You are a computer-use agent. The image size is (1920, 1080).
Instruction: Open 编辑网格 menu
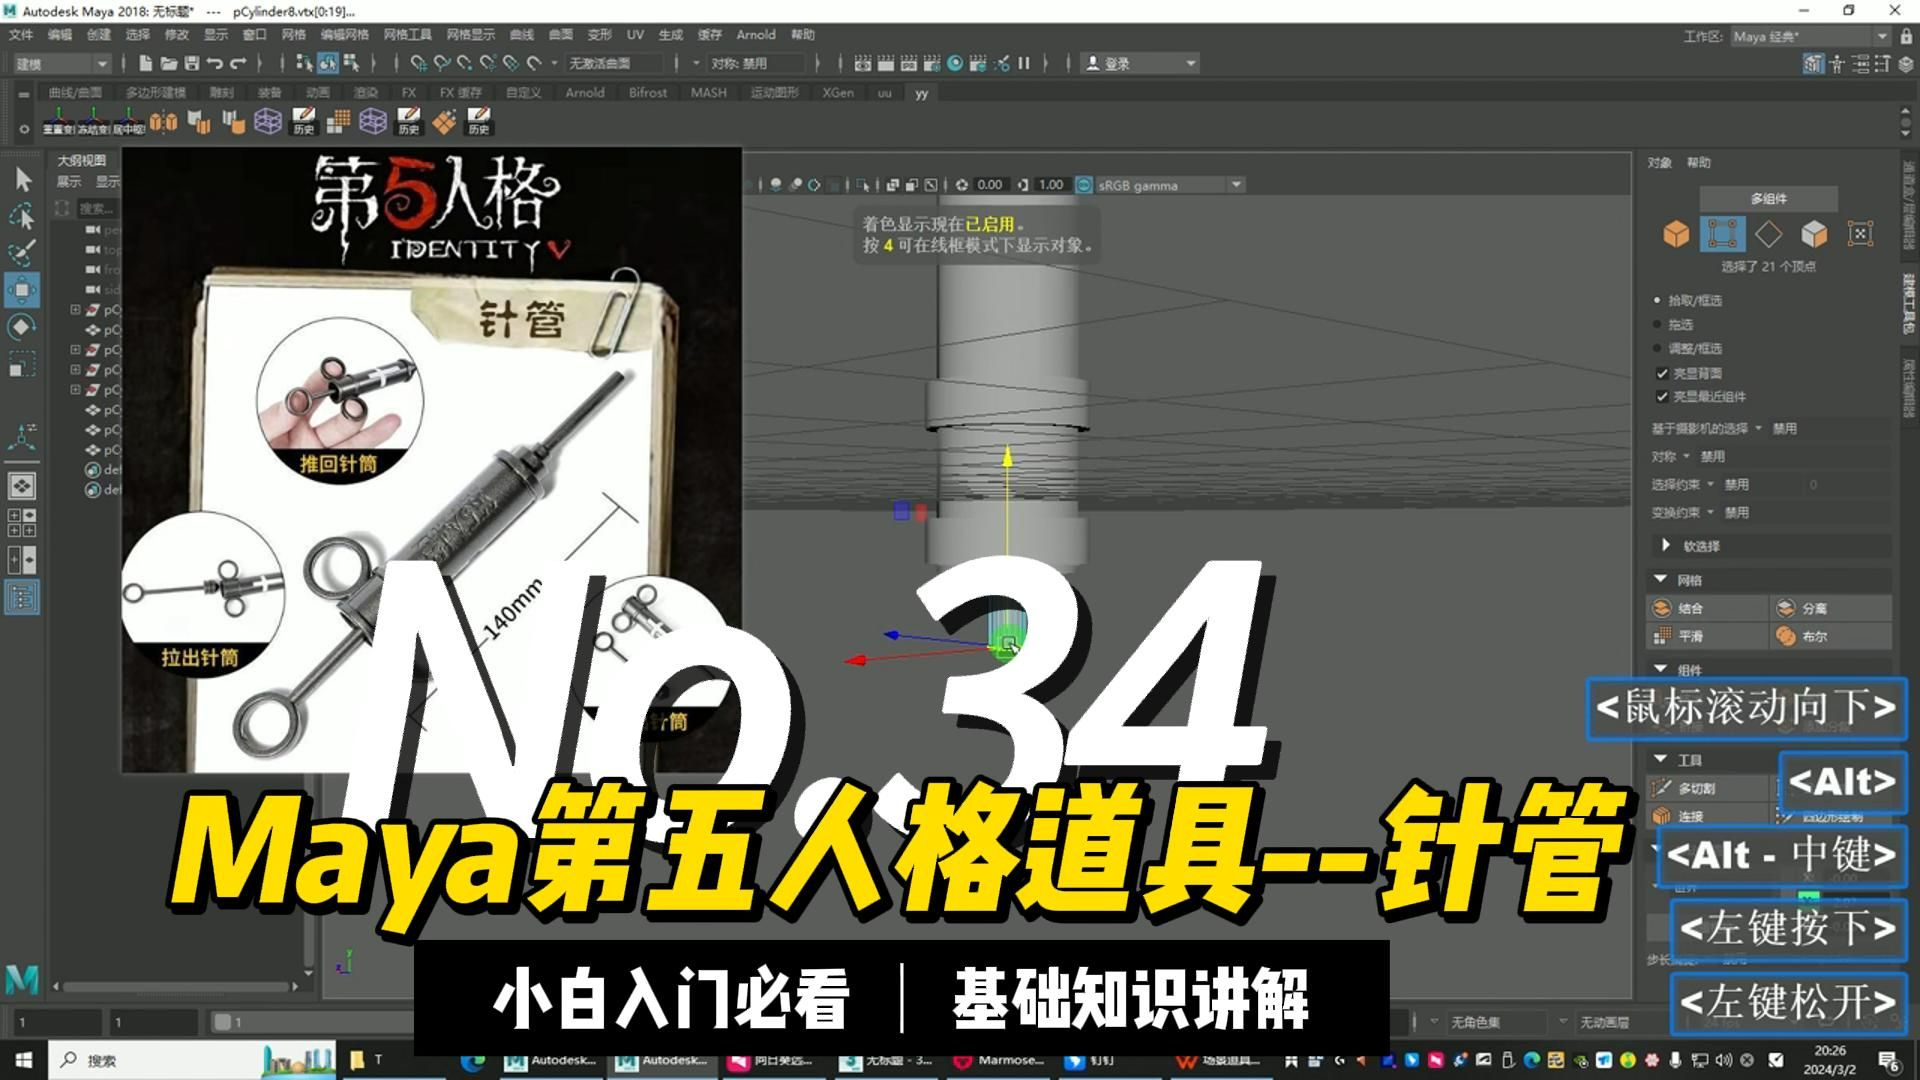(x=344, y=34)
